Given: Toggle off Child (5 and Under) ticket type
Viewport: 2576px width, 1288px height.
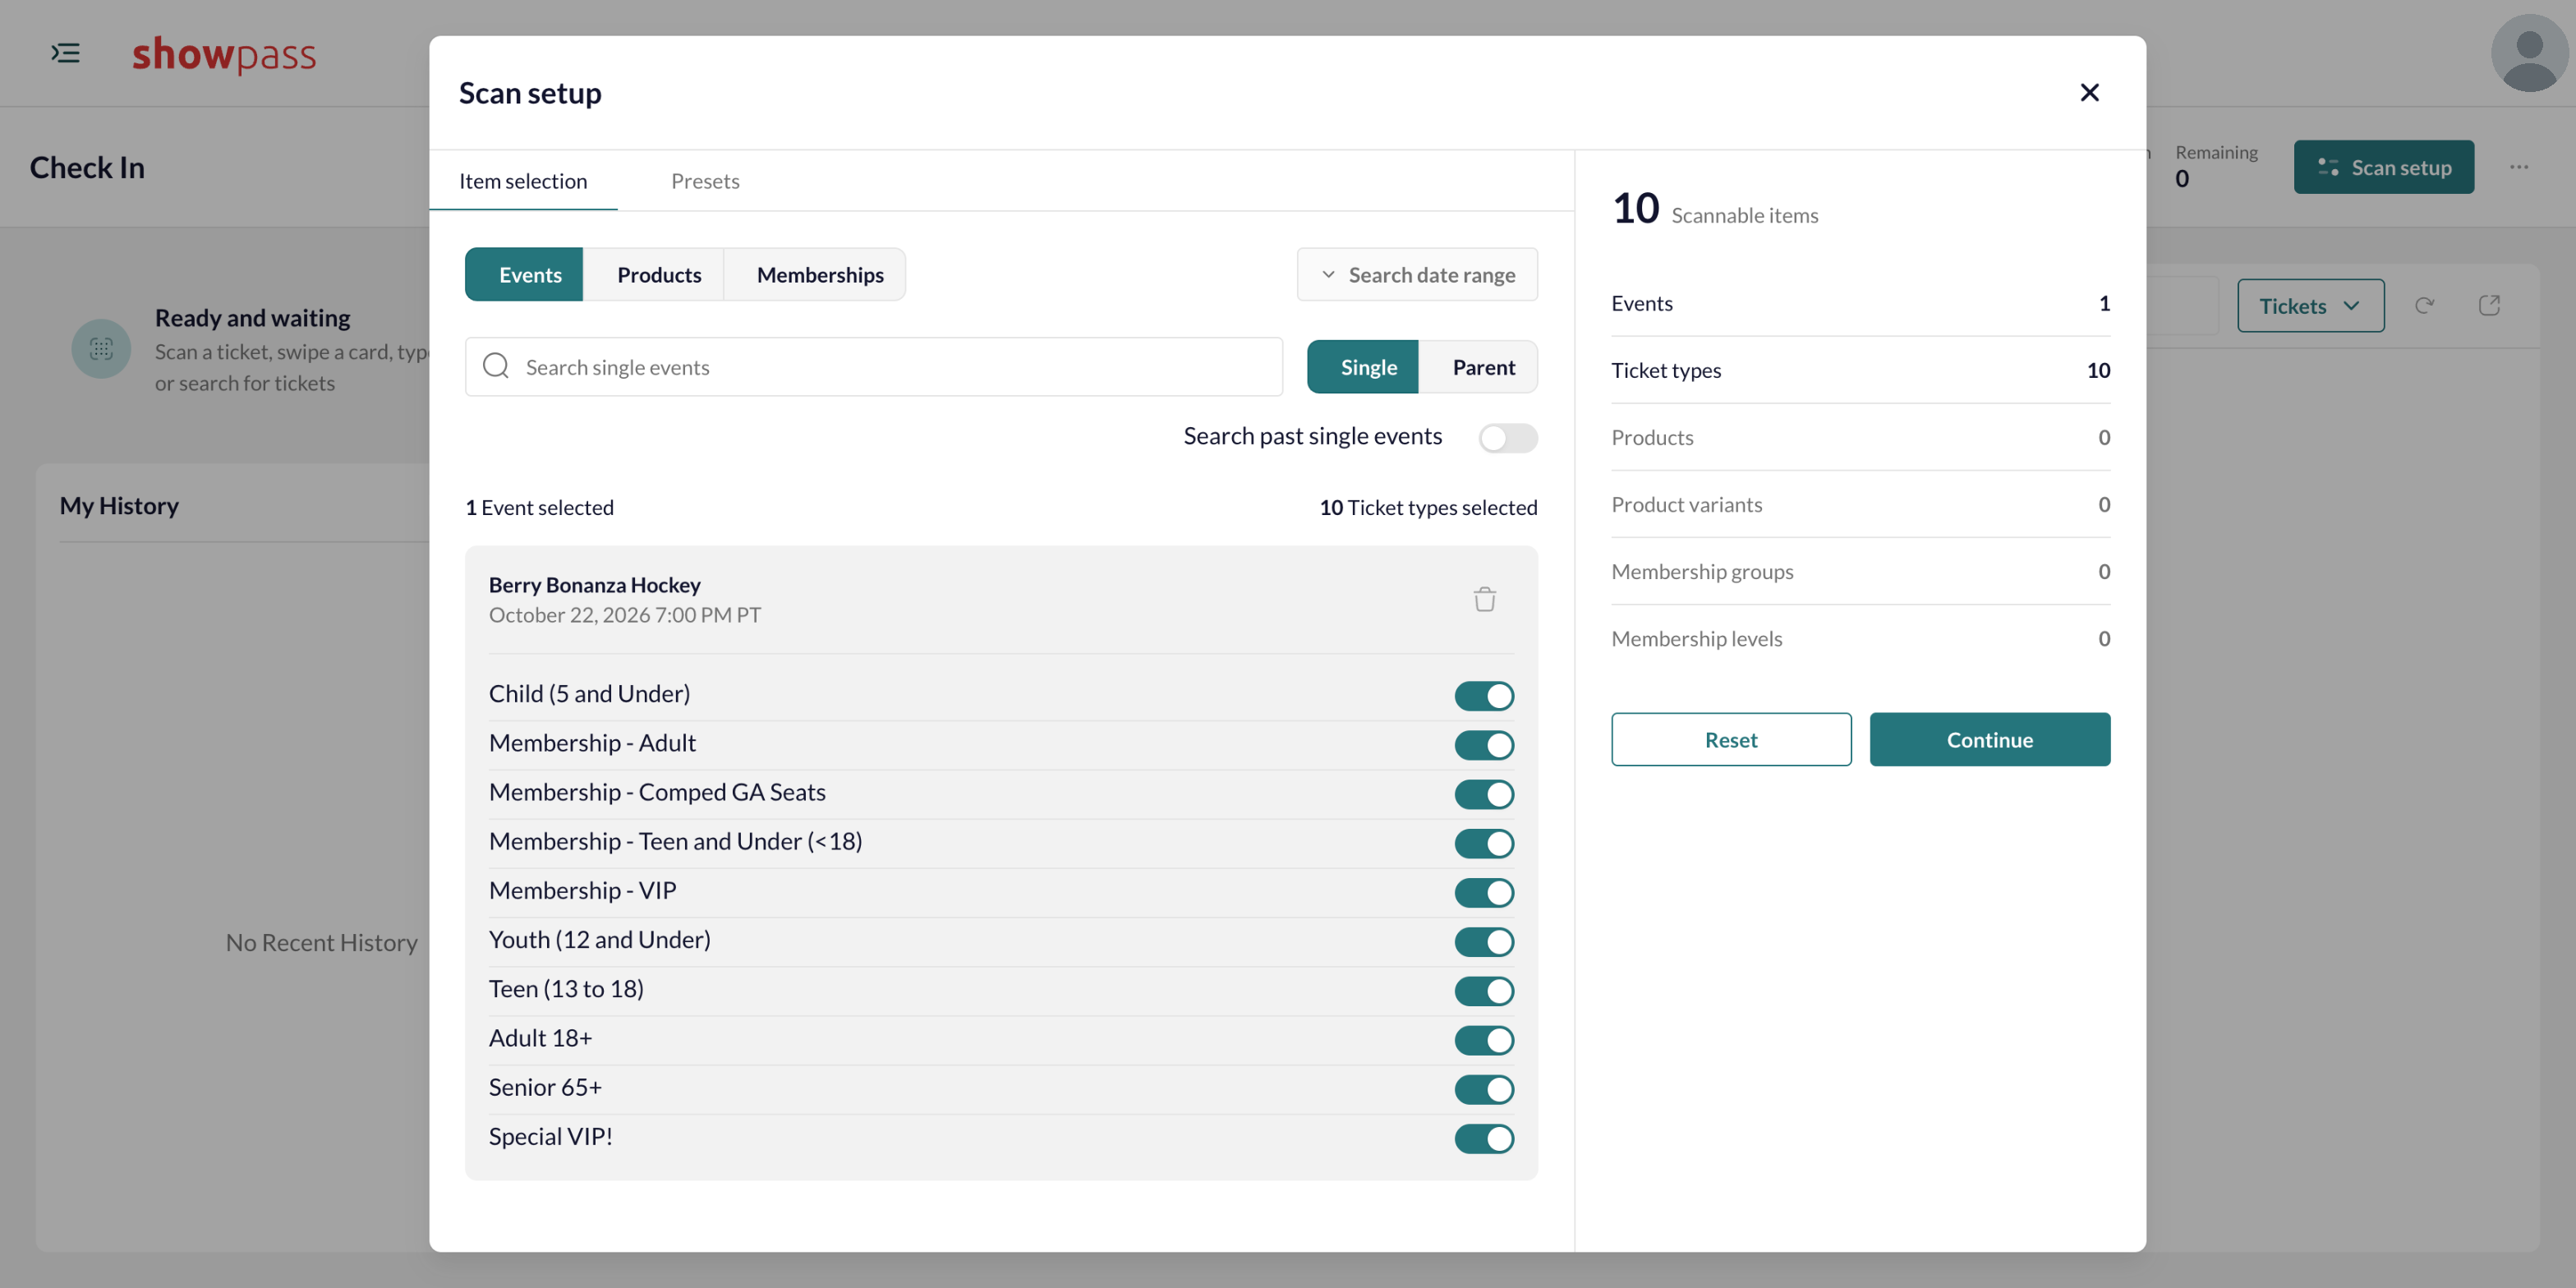Looking at the screenshot, I should [1484, 696].
